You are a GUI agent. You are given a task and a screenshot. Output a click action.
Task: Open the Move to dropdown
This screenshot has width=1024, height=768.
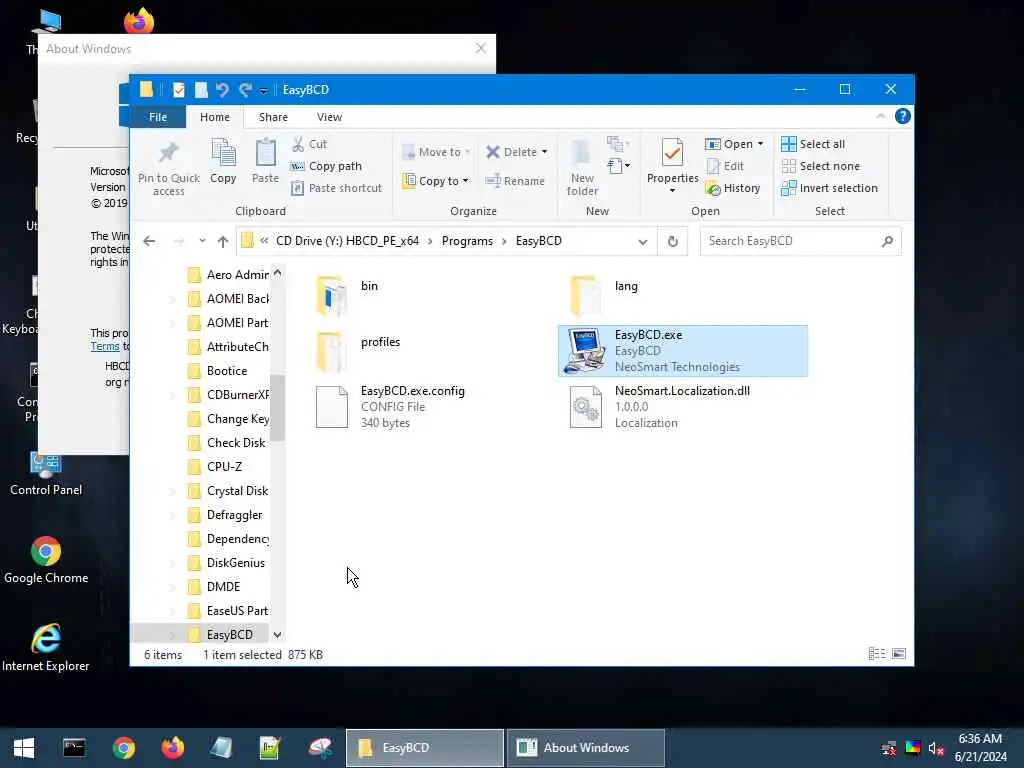[x=436, y=152]
